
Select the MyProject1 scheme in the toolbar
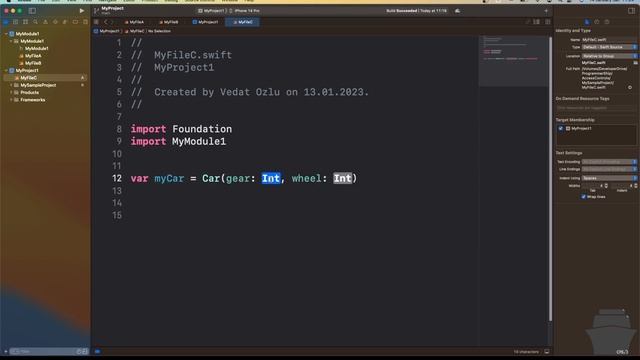coord(212,11)
